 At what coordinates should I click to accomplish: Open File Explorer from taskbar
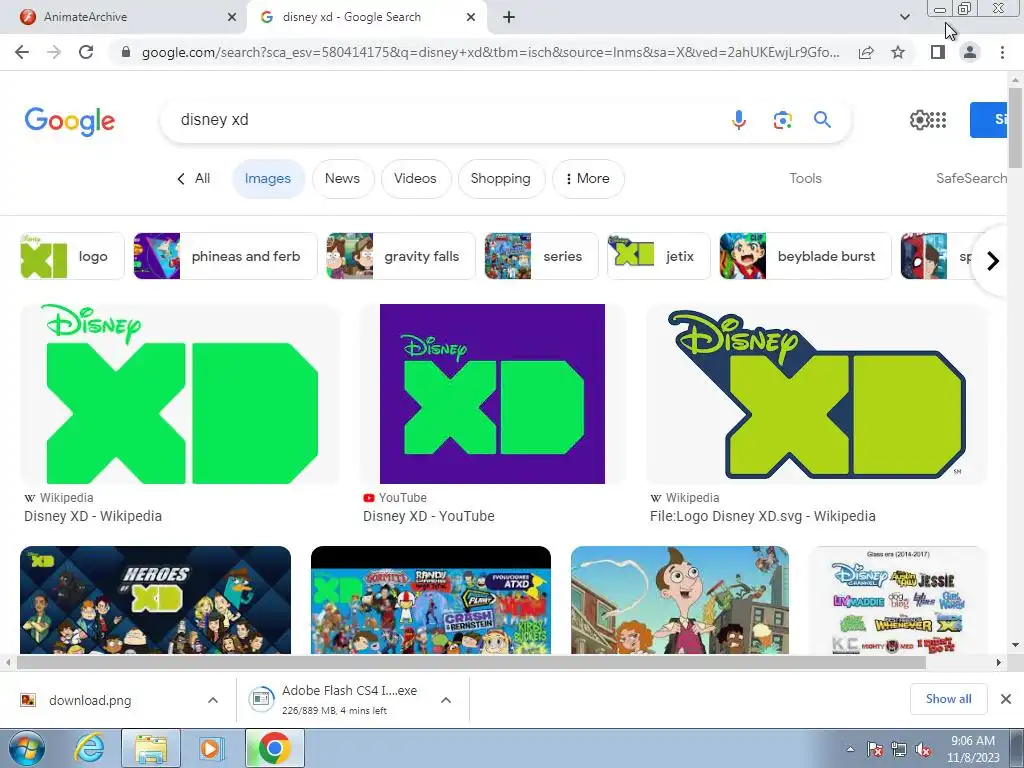pyautogui.click(x=151, y=748)
